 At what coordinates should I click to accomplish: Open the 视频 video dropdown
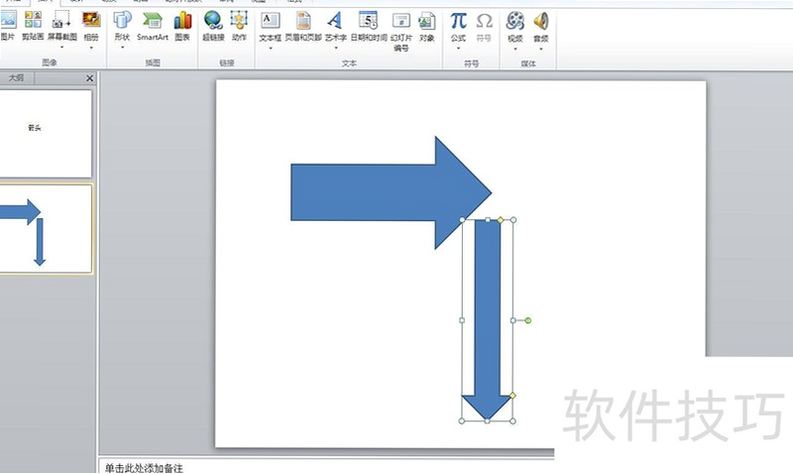tap(515, 49)
